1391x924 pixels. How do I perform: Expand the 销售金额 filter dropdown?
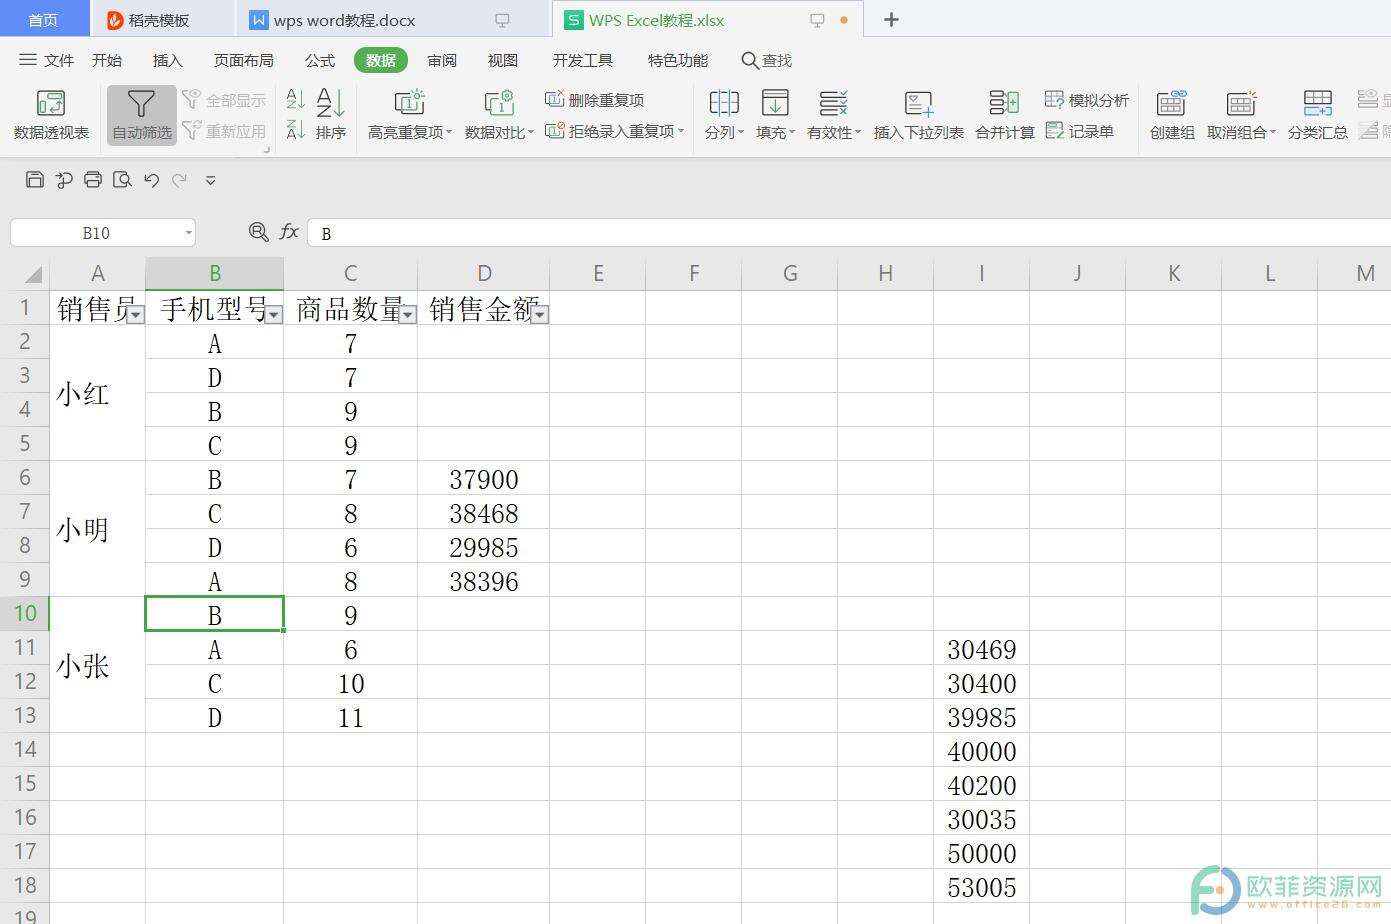click(539, 315)
